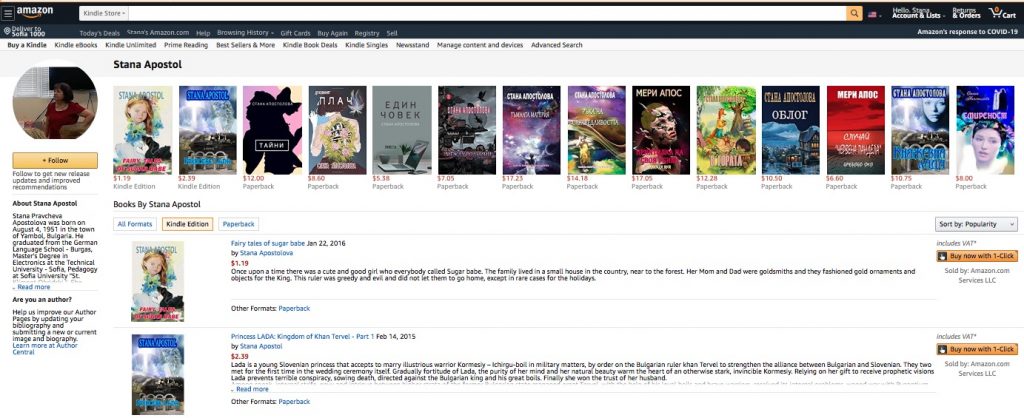
Task: Buy Princess LADA with 1-Click
Action: (x=977, y=349)
